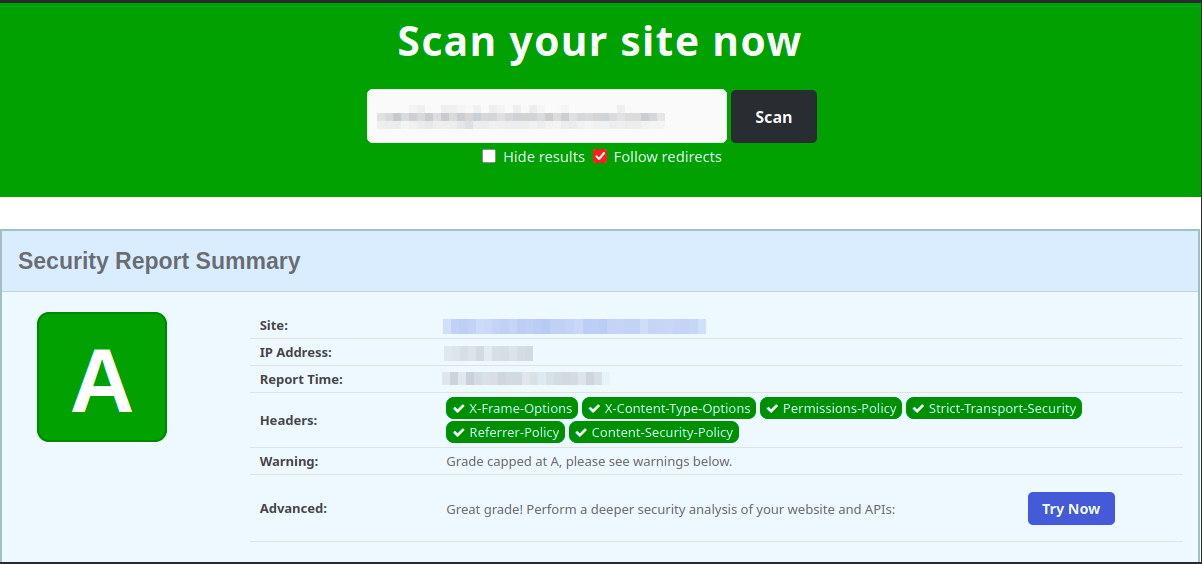Screen dimensions: 1202x564
Task: Click the Security Report Summary heading
Action: pos(159,261)
